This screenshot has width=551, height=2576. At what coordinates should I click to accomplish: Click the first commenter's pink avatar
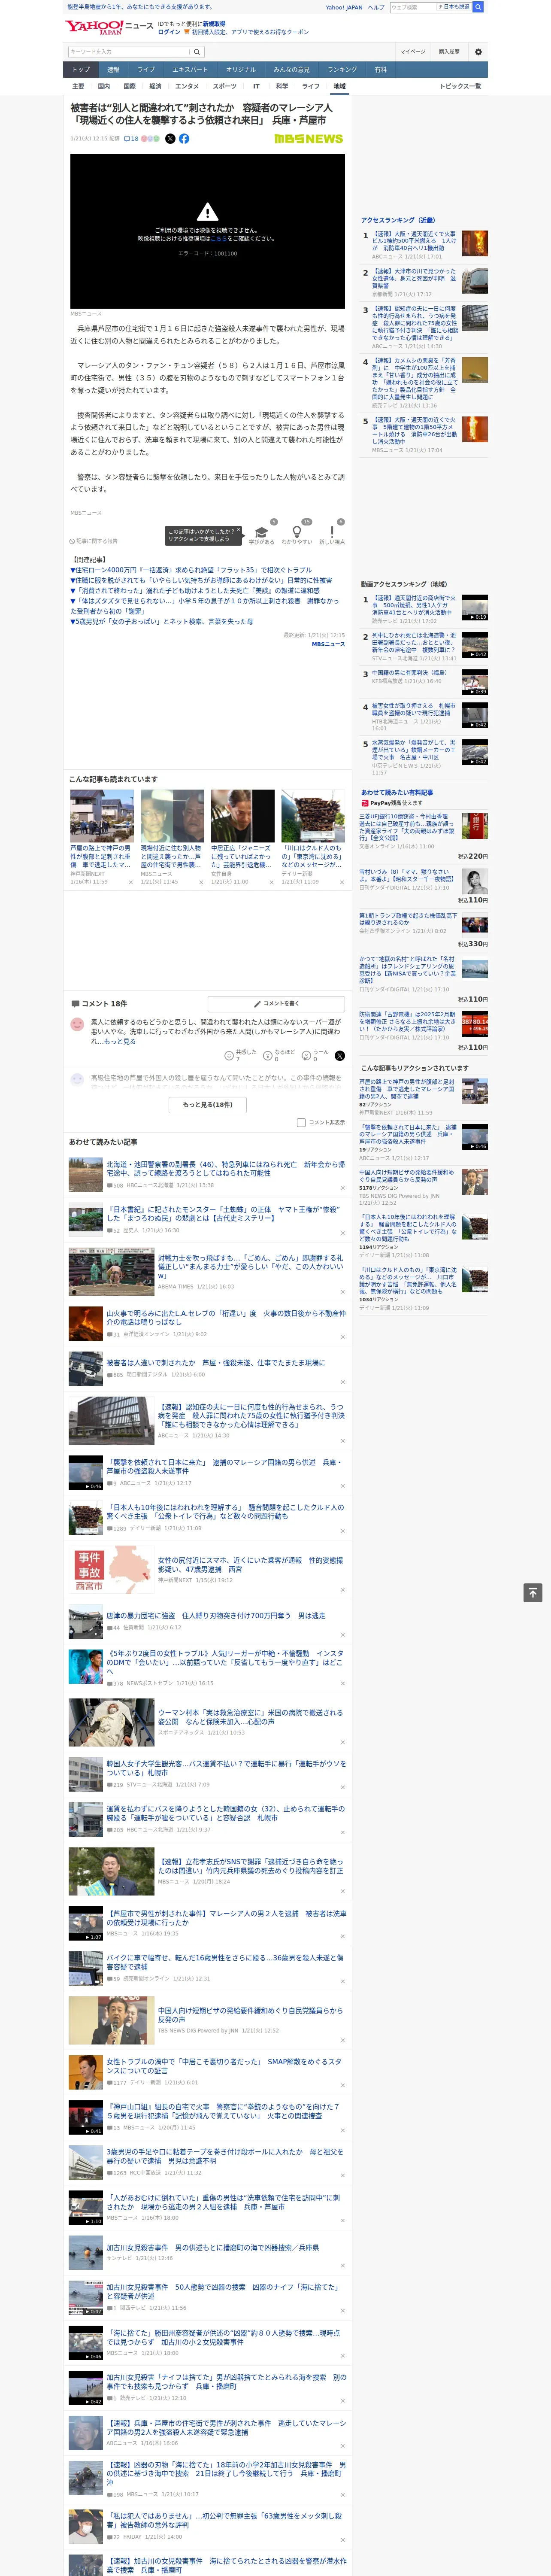(x=77, y=1025)
